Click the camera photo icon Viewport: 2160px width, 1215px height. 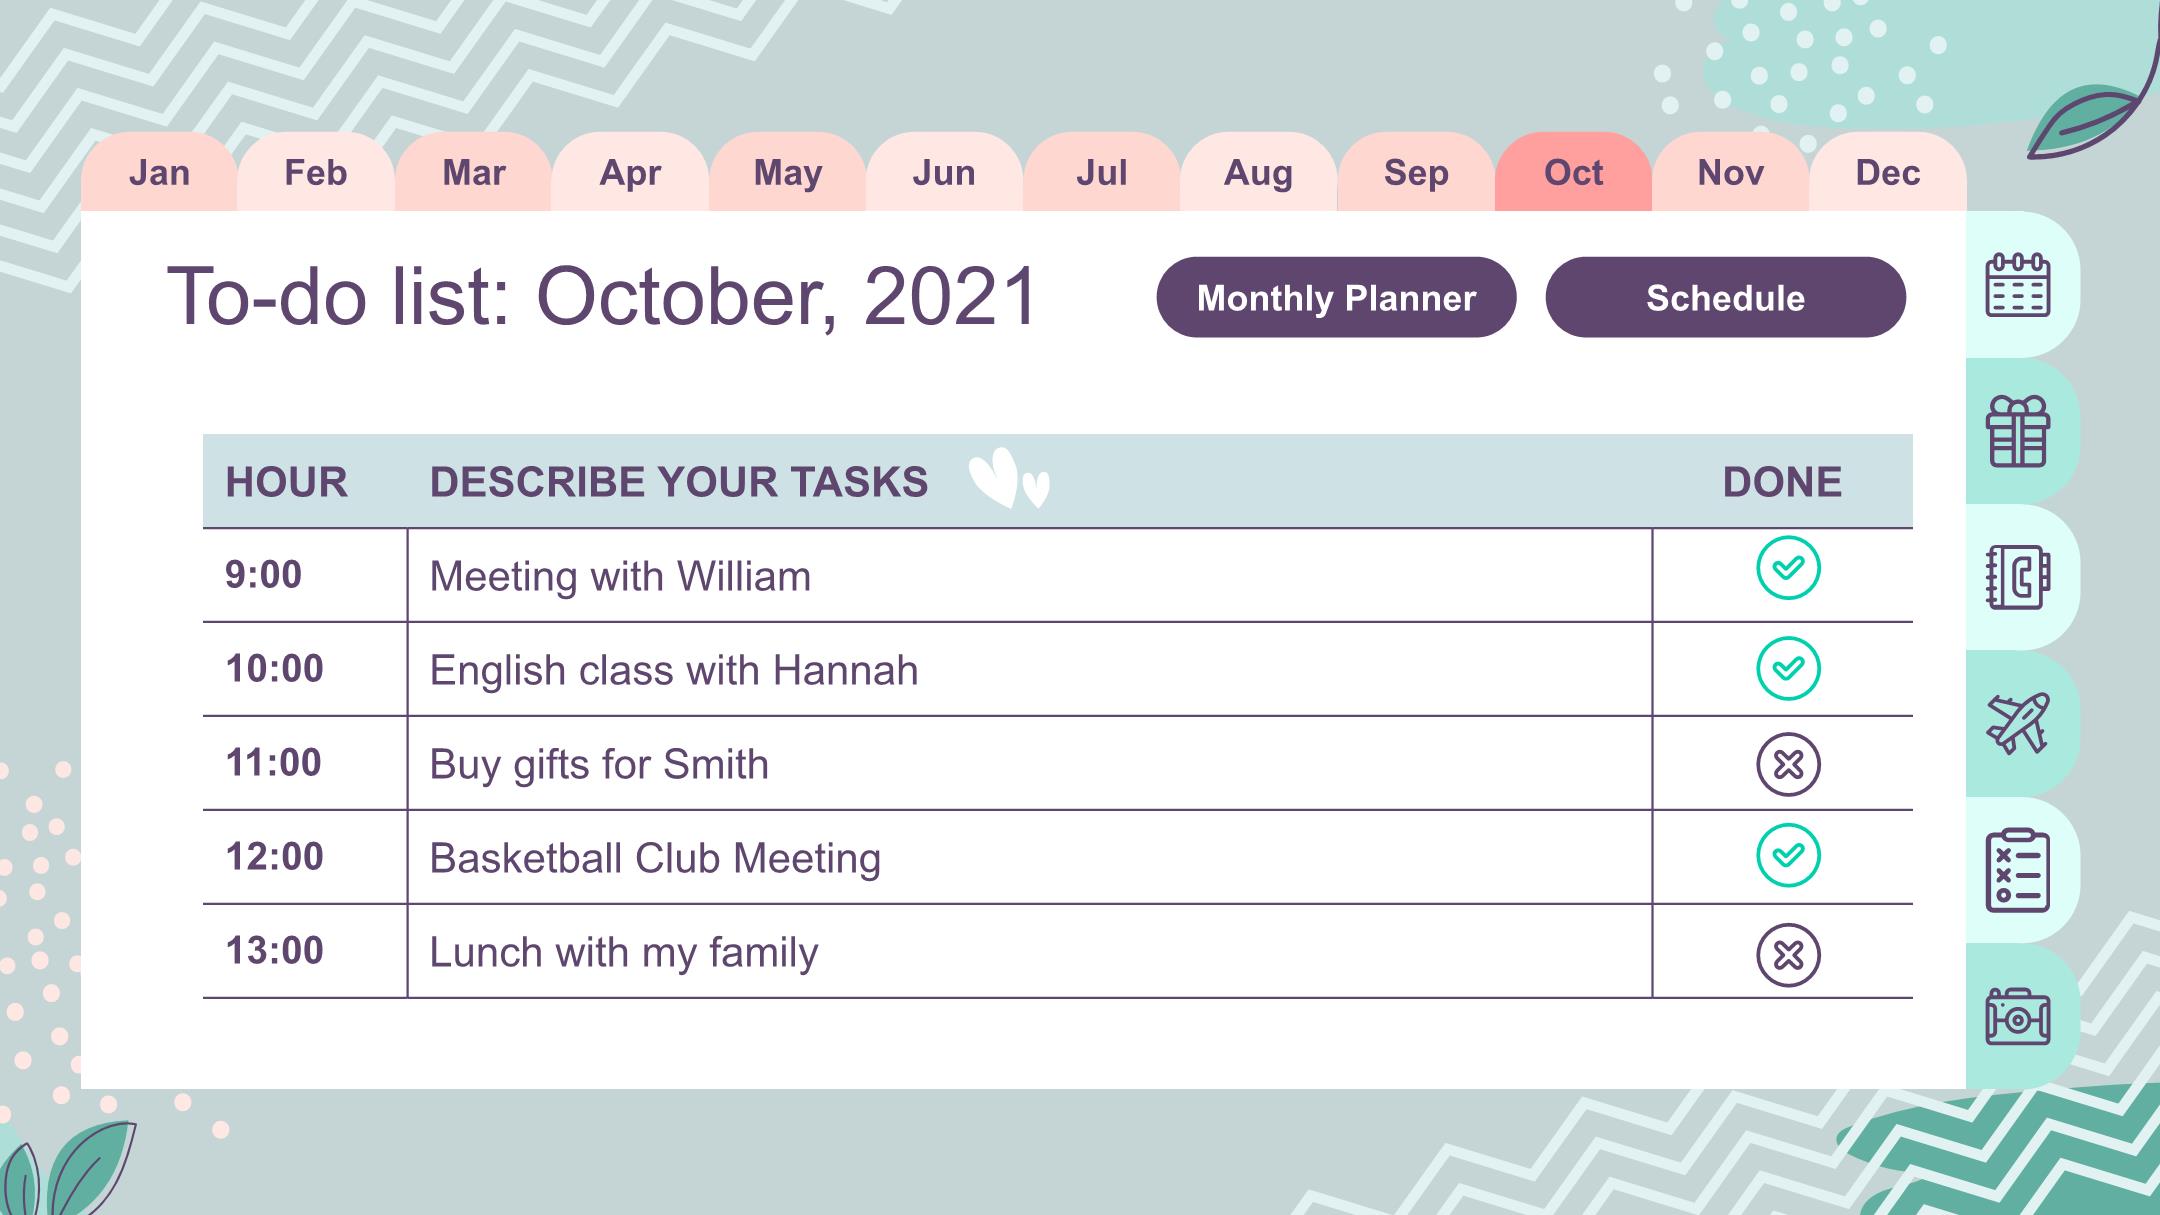tap(2017, 1016)
